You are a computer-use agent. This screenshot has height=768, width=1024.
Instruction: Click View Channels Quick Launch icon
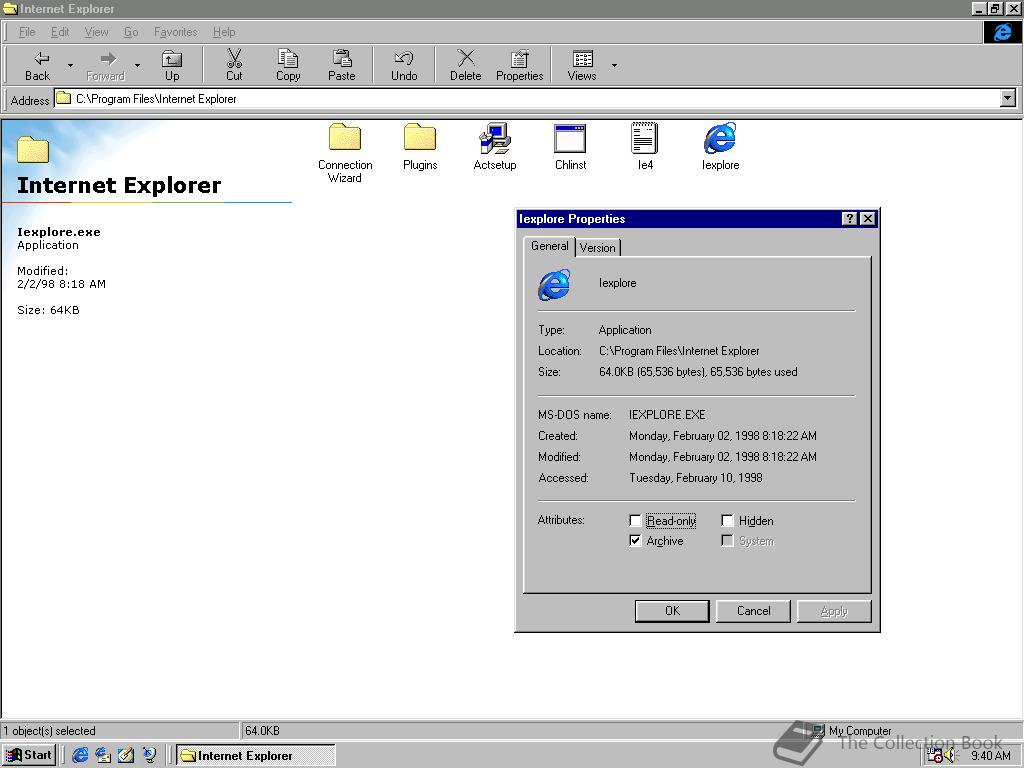pyautogui.click(x=150, y=755)
